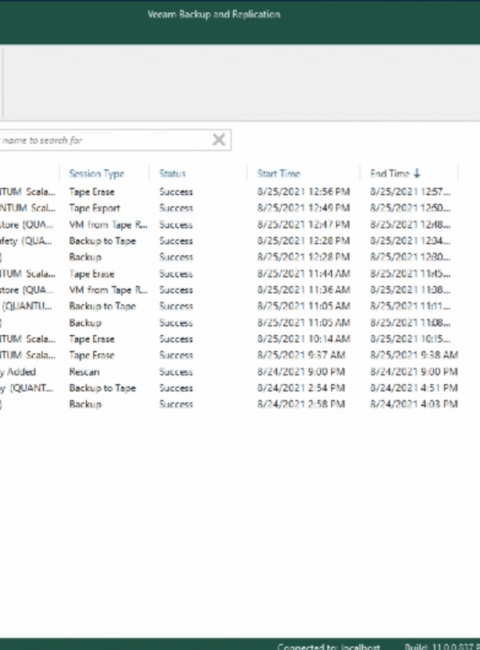This screenshot has width=480, height=650.
Task: Select end time 8/25/2021 12:48
Action: (x=410, y=225)
